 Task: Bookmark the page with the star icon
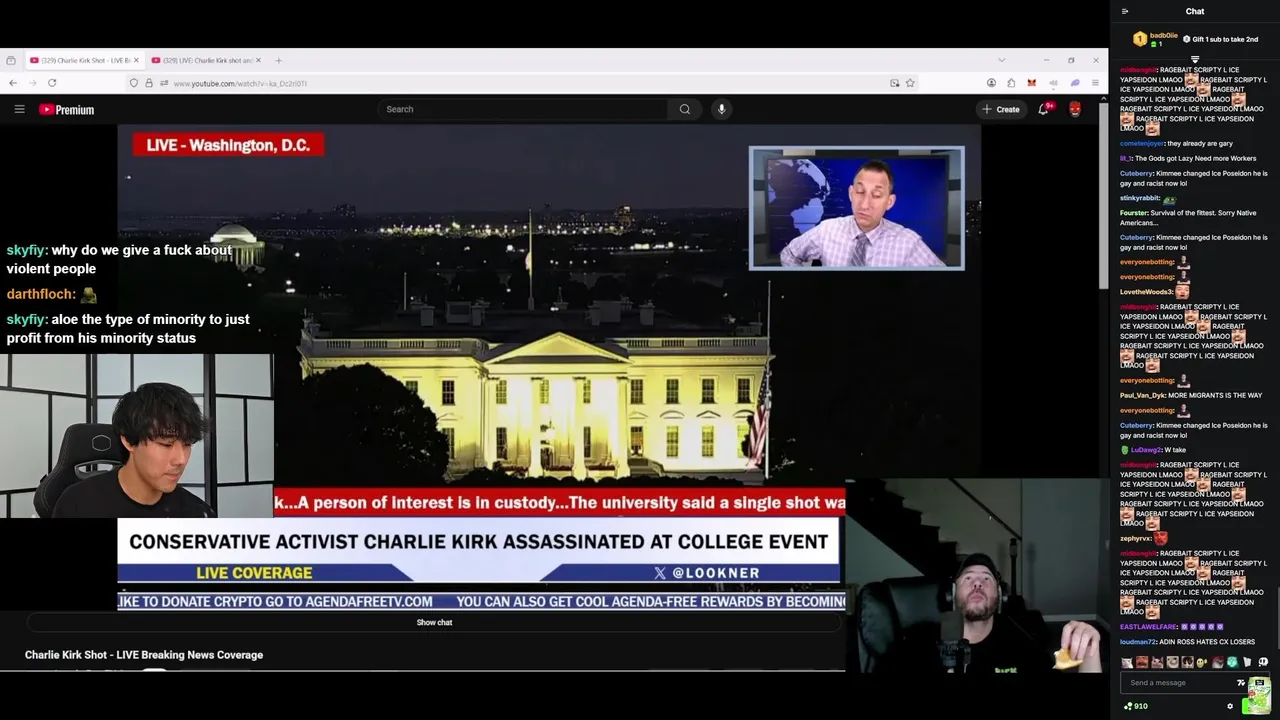(x=910, y=83)
